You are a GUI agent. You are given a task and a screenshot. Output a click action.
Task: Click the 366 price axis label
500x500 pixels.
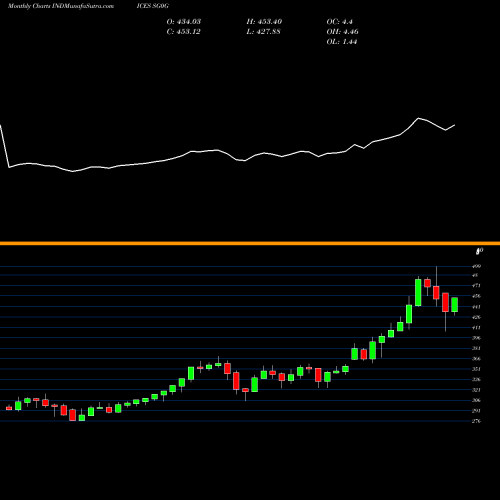pyautogui.click(x=476, y=359)
